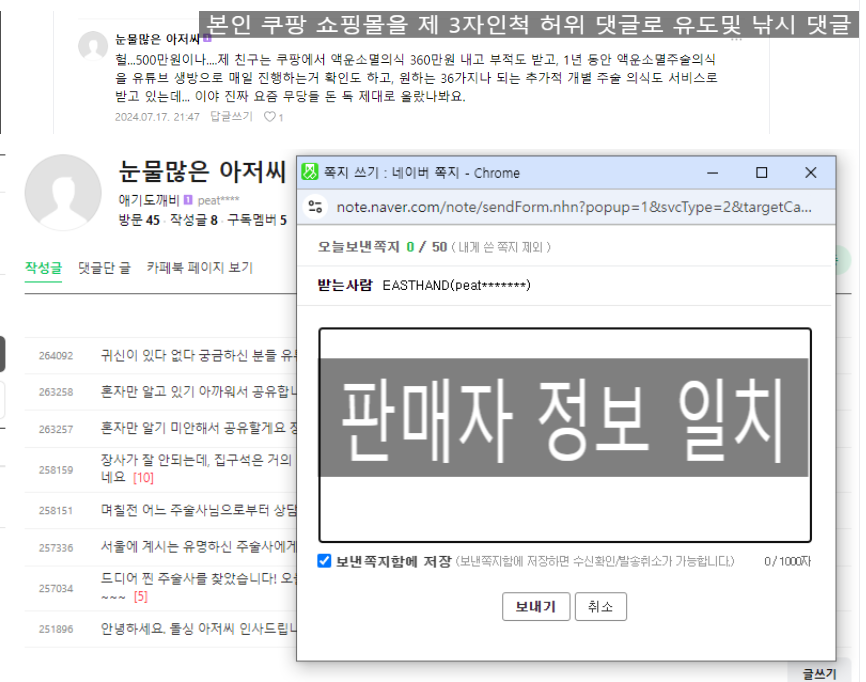Toggle the 보낸쪽지함에 저장 checkbox
Viewport: 866px width, 682px height.
[x=324, y=561]
